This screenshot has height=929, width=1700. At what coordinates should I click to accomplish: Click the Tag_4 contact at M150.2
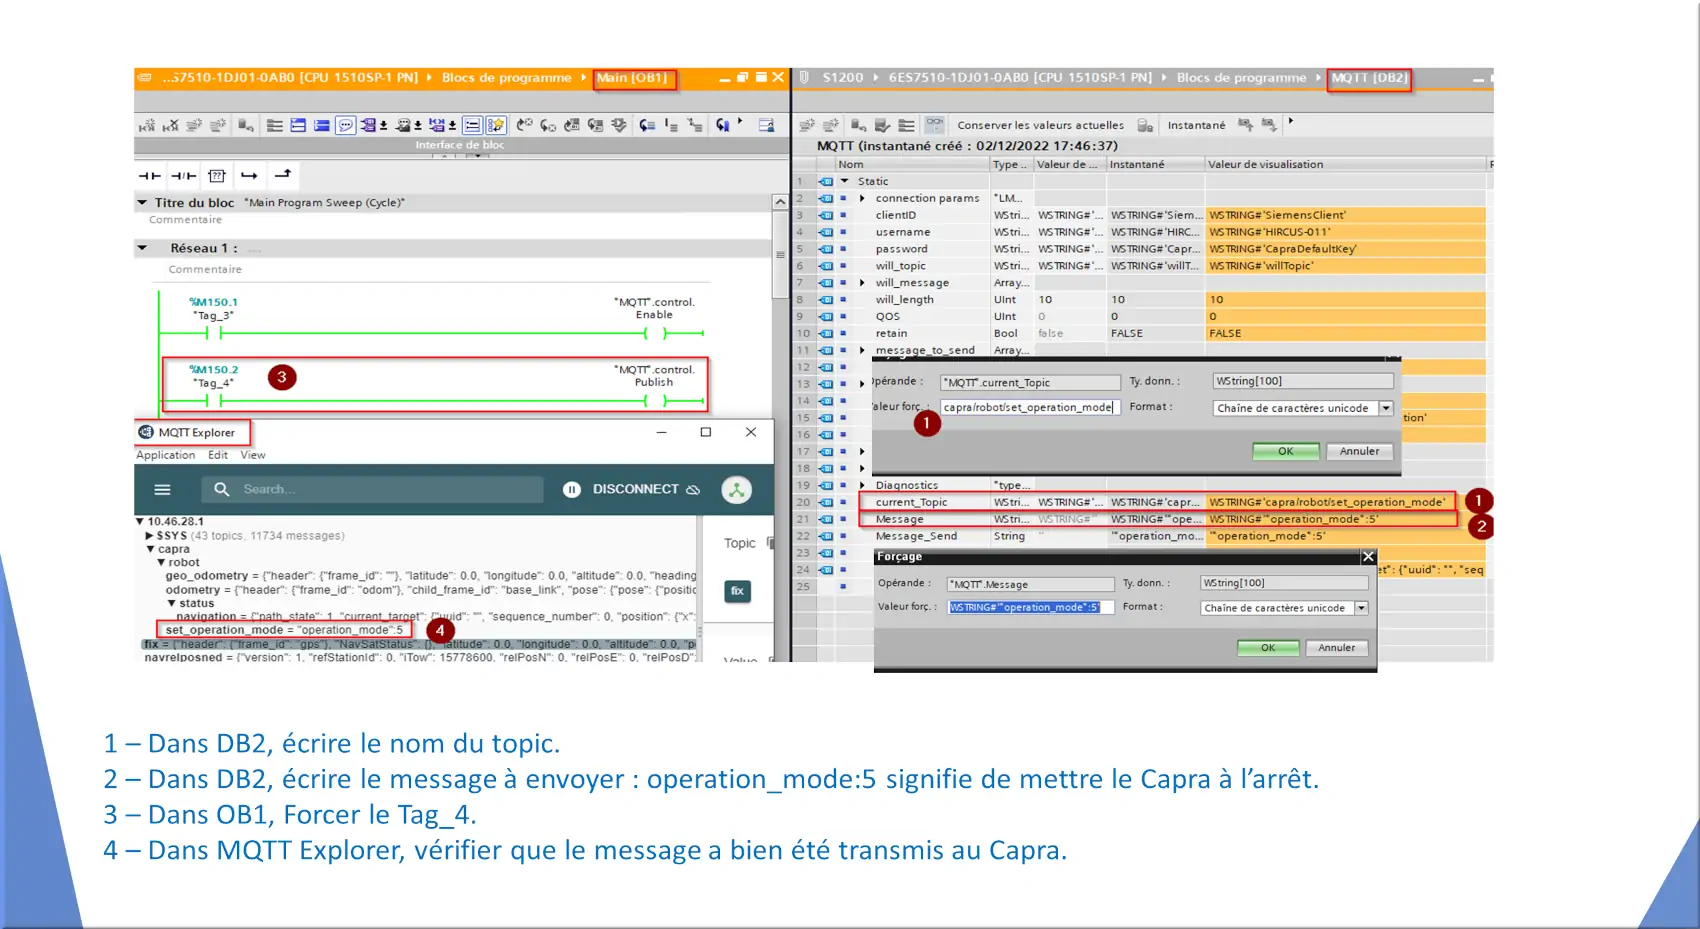tap(214, 401)
